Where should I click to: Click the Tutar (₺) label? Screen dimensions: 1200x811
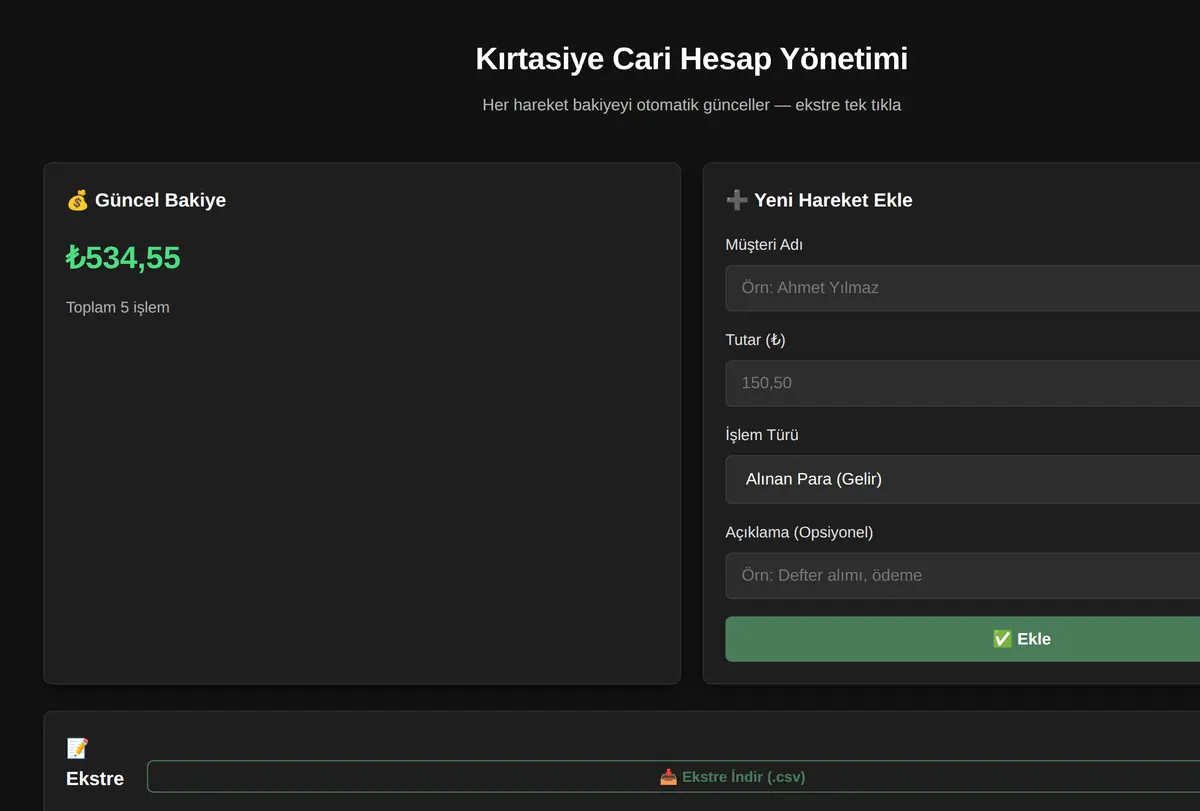(755, 340)
